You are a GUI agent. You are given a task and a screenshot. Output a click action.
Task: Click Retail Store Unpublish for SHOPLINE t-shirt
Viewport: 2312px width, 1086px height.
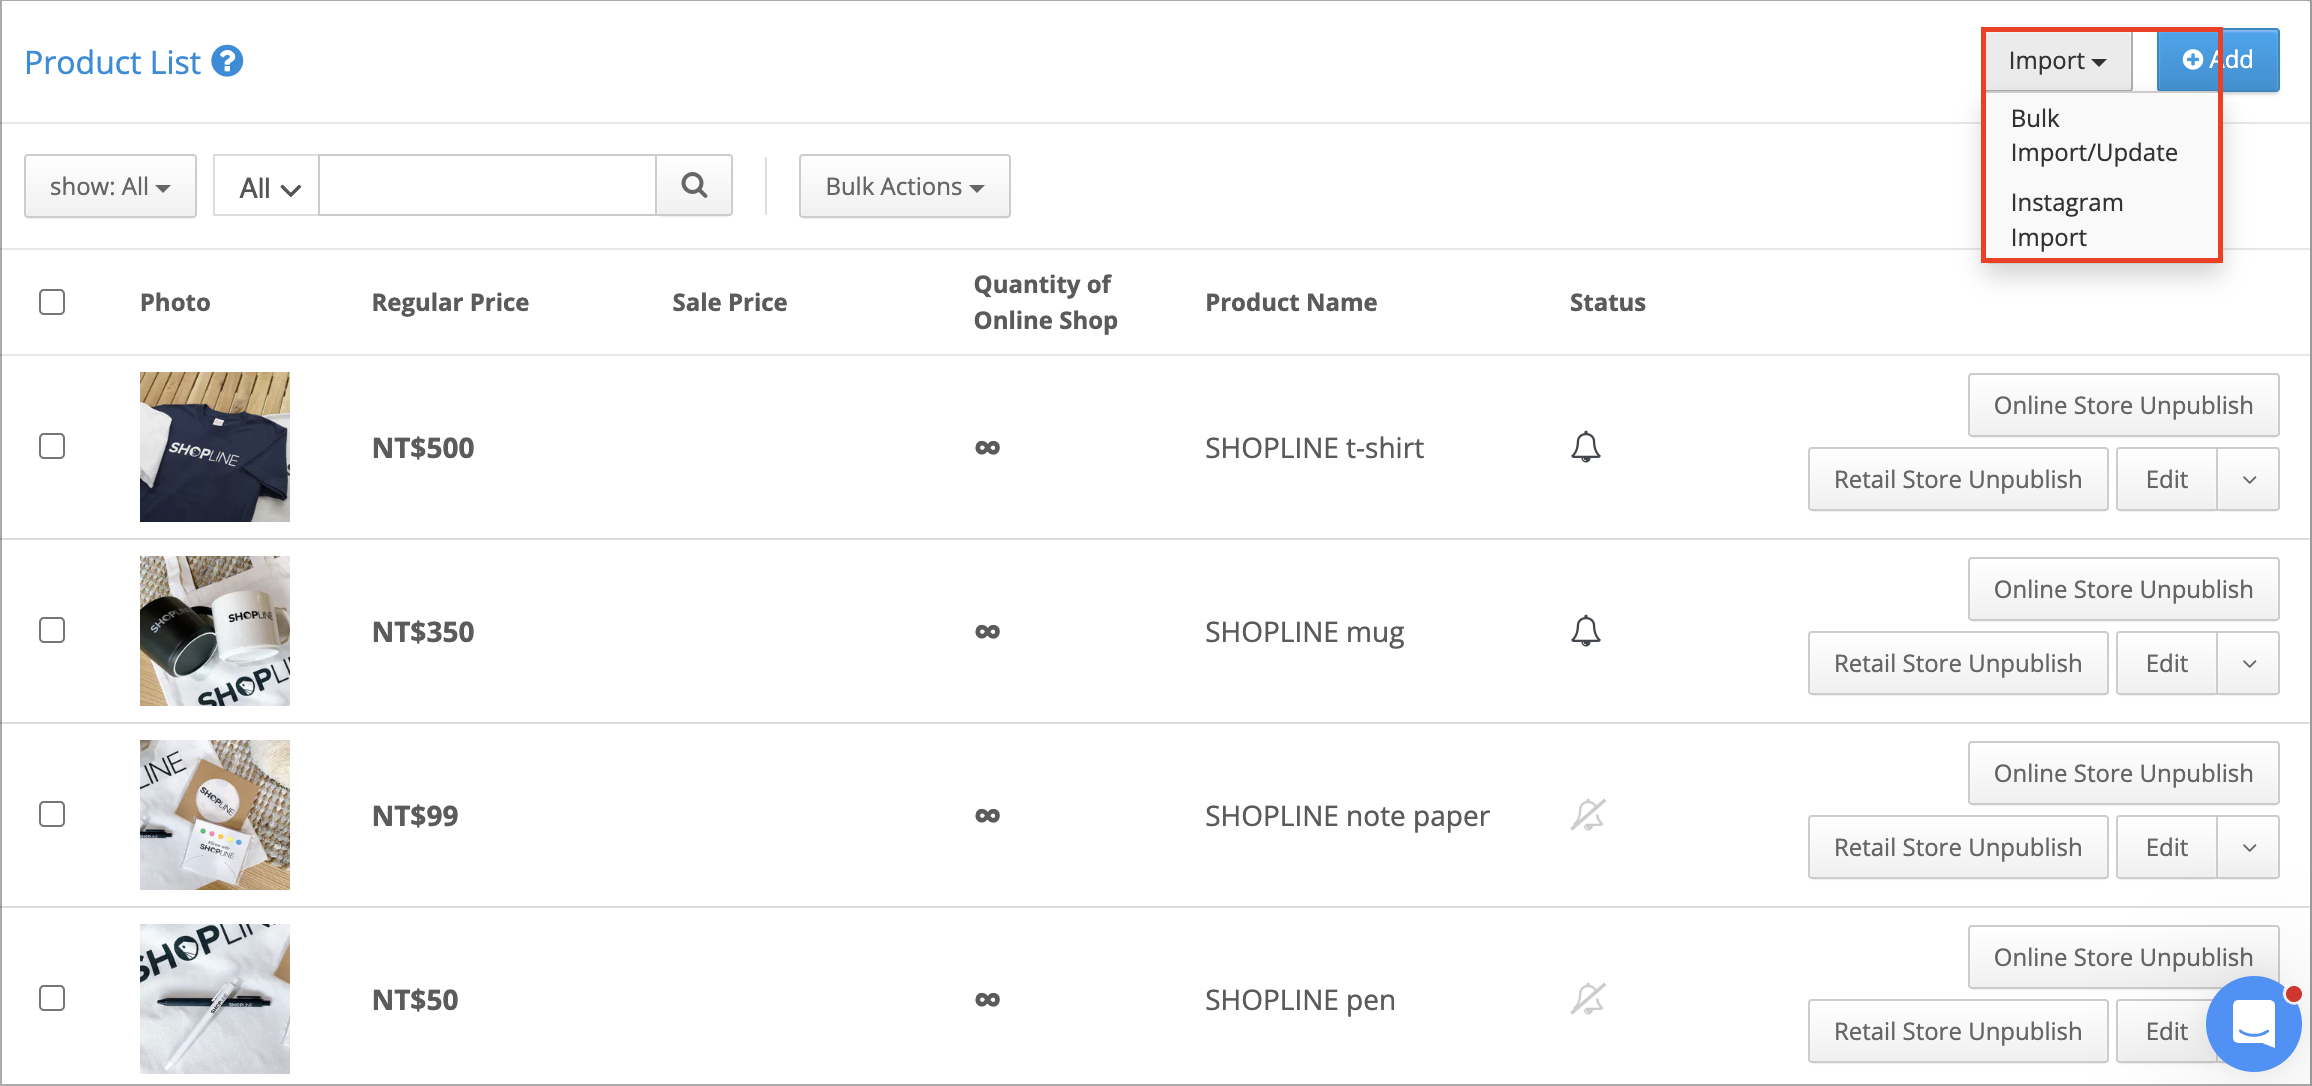pos(1958,479)
